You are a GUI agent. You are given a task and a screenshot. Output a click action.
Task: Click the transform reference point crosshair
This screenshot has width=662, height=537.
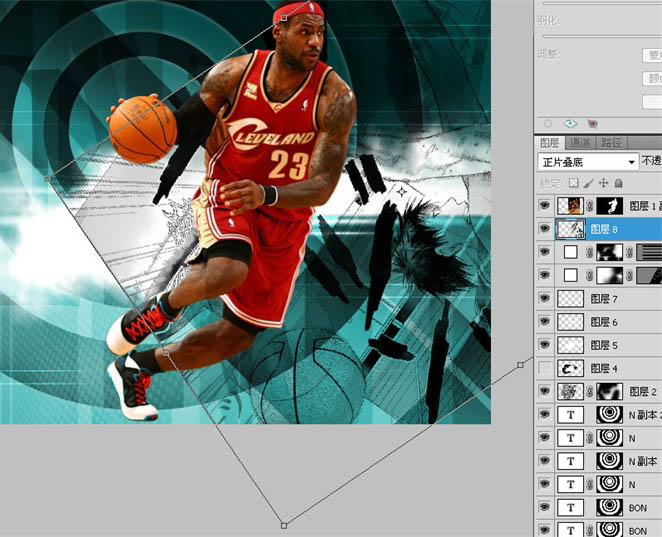coord(402,192)
